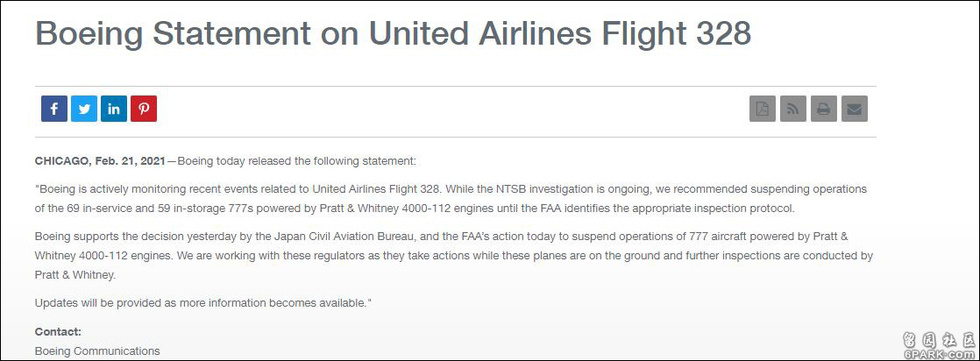Share on LinkedIn using the blue icon
Viewport: 980px width, 361px height.
pyautogui.click(x=114, y=109)
